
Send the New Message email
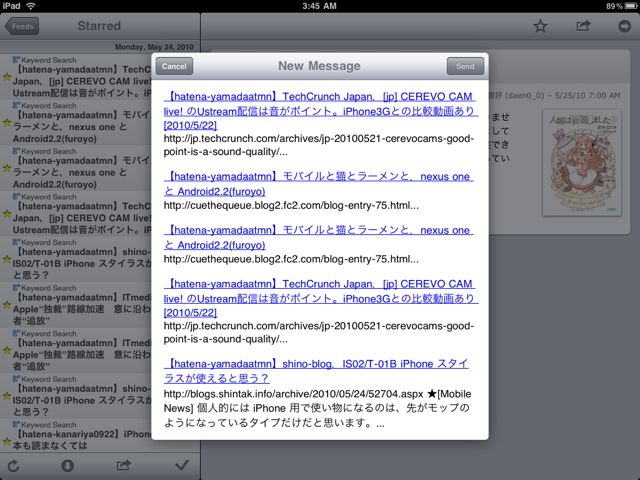pyautogui.click(x=465, y=66)
